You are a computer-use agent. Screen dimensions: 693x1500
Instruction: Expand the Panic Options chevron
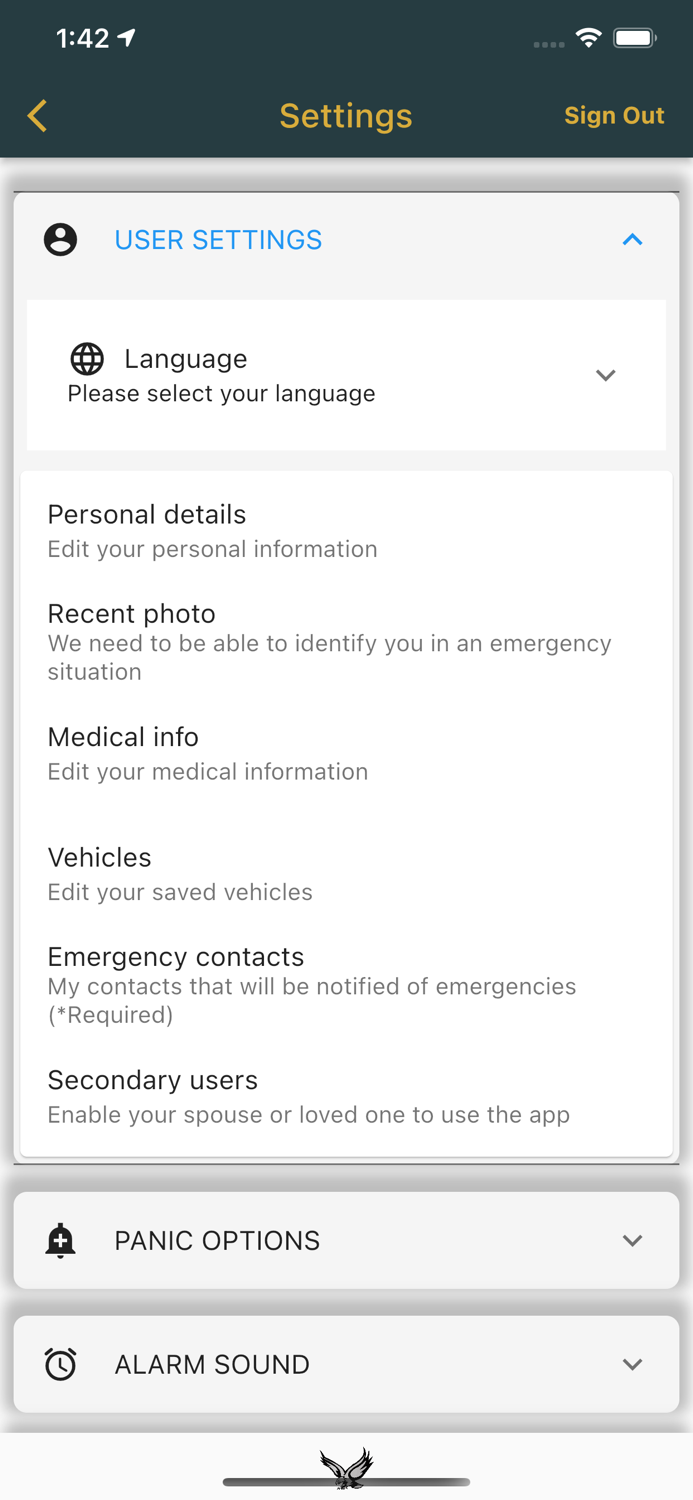tap(632, 1240)
